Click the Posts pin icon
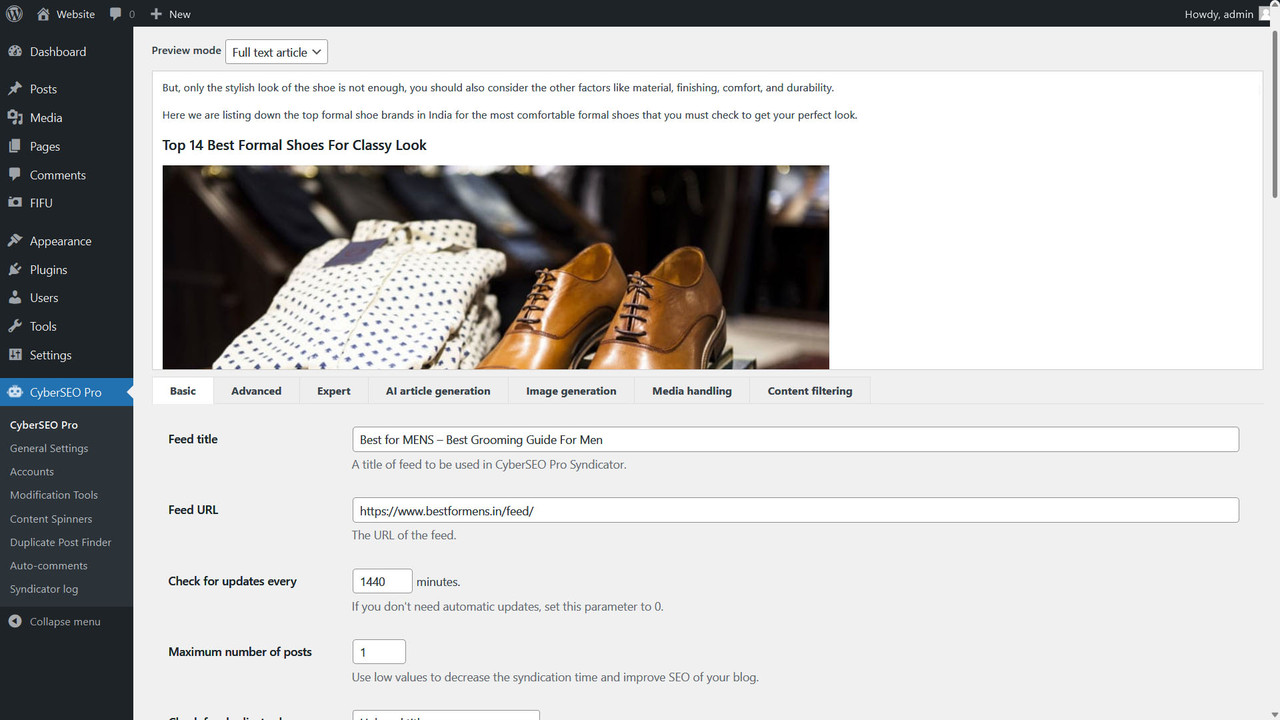Image resolution: width=1280 pixels, height=720 pixels. [15, 89]
